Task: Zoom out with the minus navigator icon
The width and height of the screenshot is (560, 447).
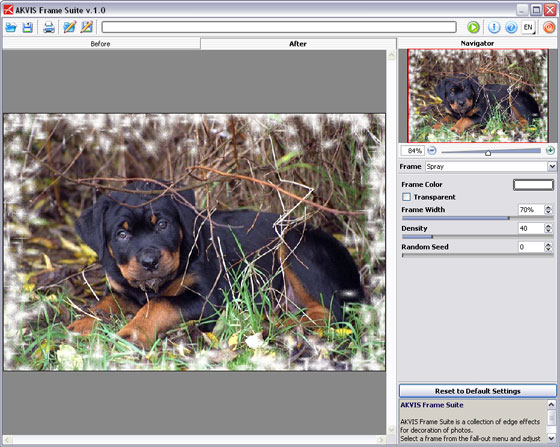Action: pos(432,150)
